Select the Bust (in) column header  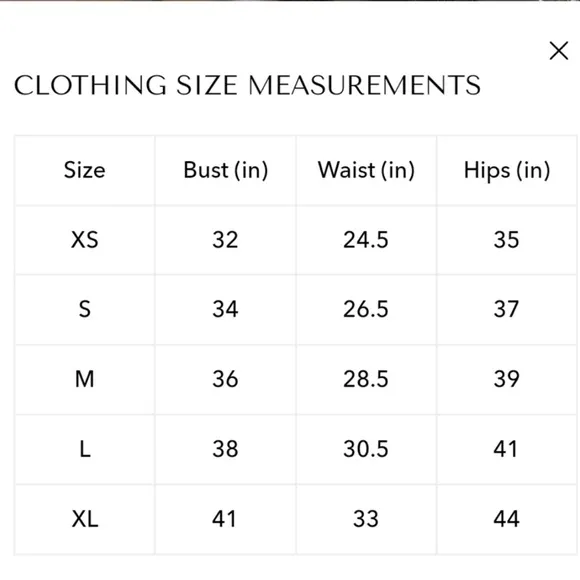tap(226, 171)
